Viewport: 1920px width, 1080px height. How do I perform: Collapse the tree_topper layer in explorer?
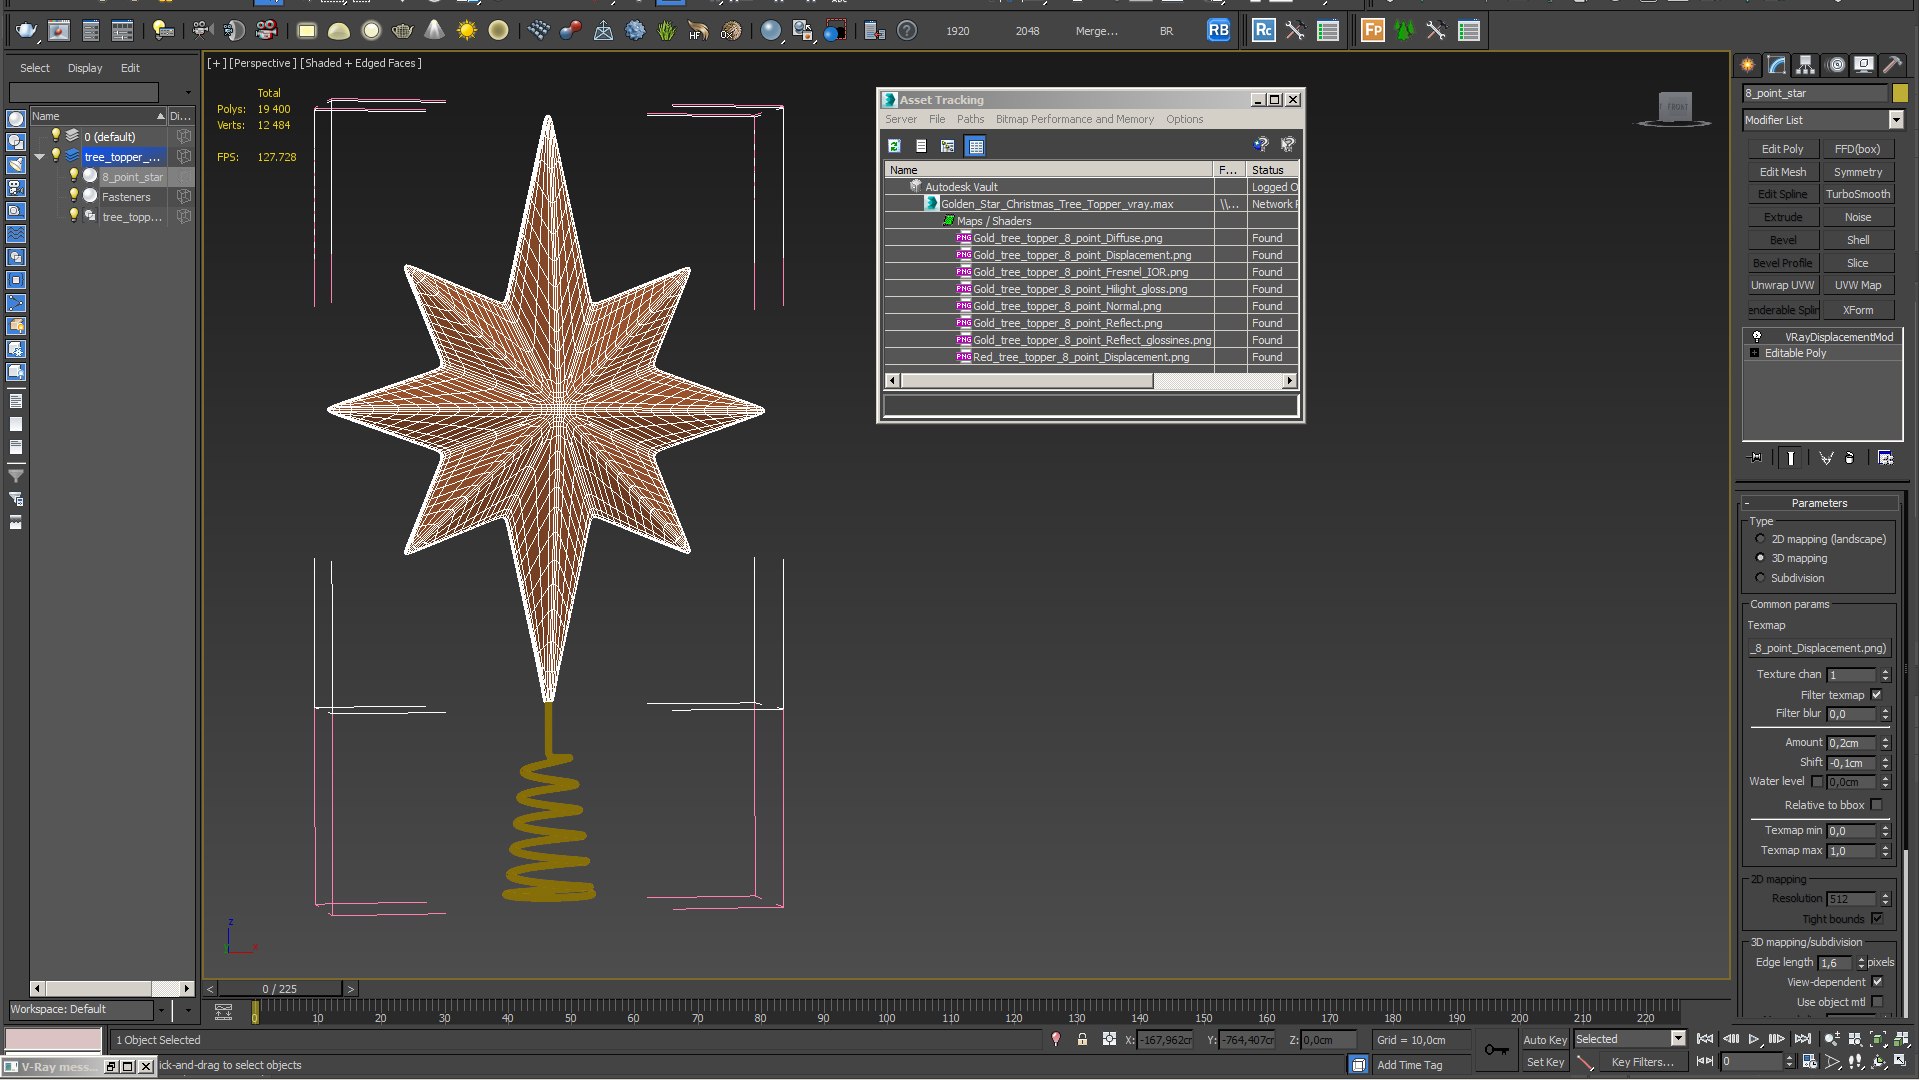point(40,157)
